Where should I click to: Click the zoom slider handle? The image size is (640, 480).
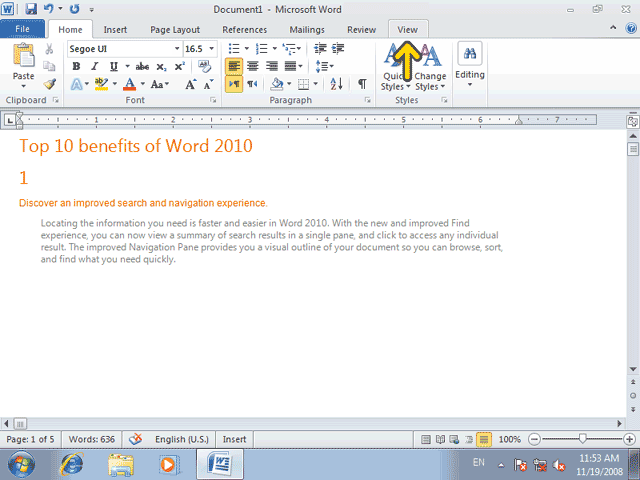[x=582, y=439]
